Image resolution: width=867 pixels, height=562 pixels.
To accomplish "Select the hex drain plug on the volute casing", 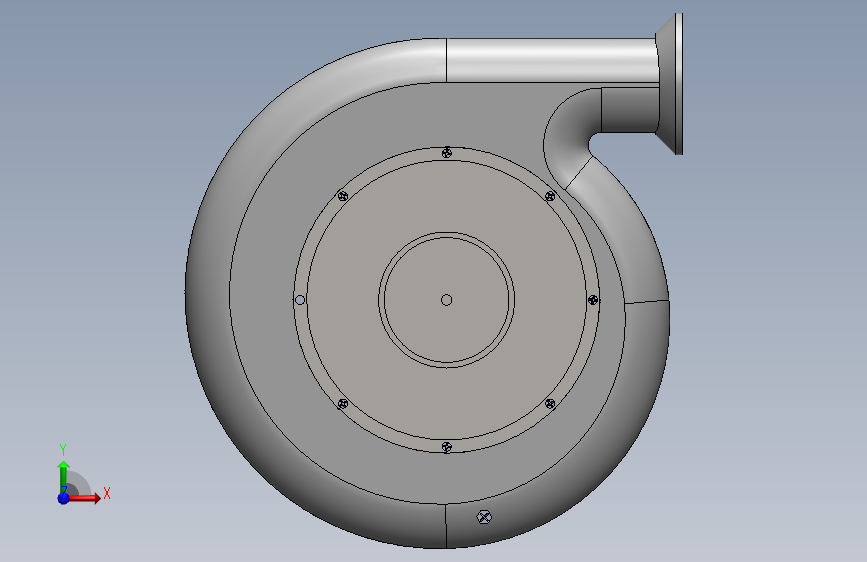I will 484,517.
